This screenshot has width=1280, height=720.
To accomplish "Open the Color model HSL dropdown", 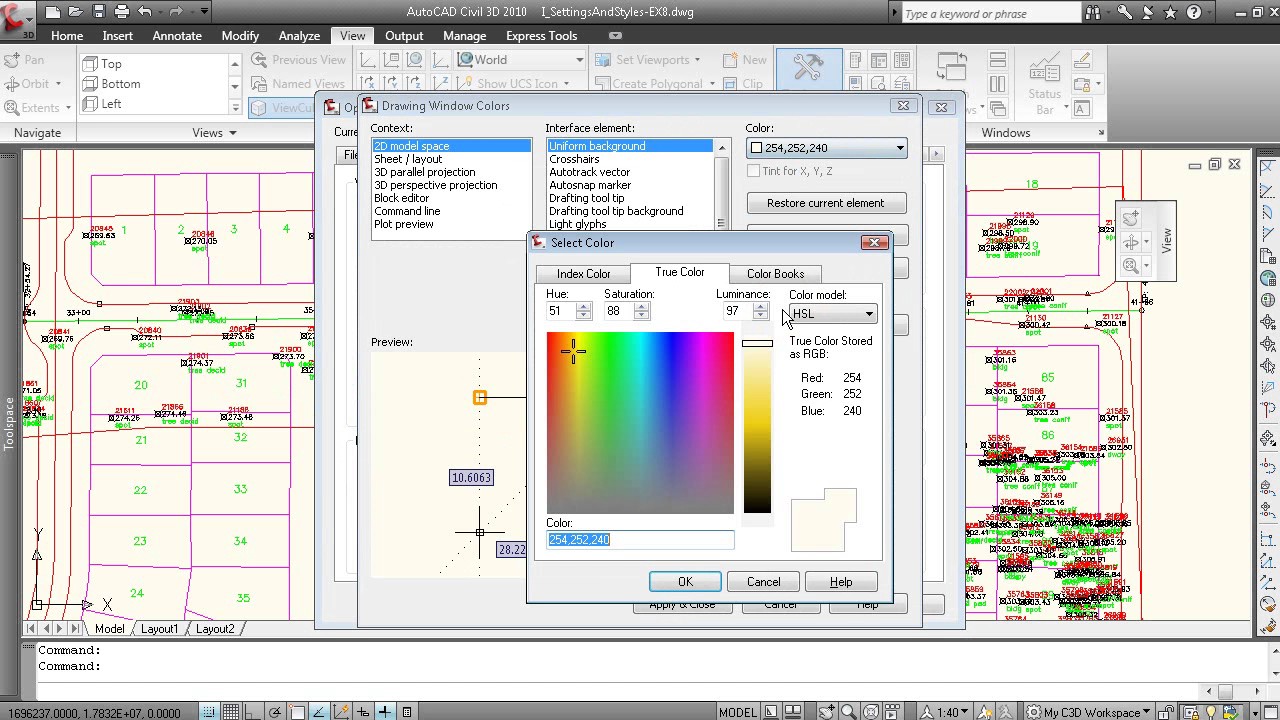I will coord(833,314).
